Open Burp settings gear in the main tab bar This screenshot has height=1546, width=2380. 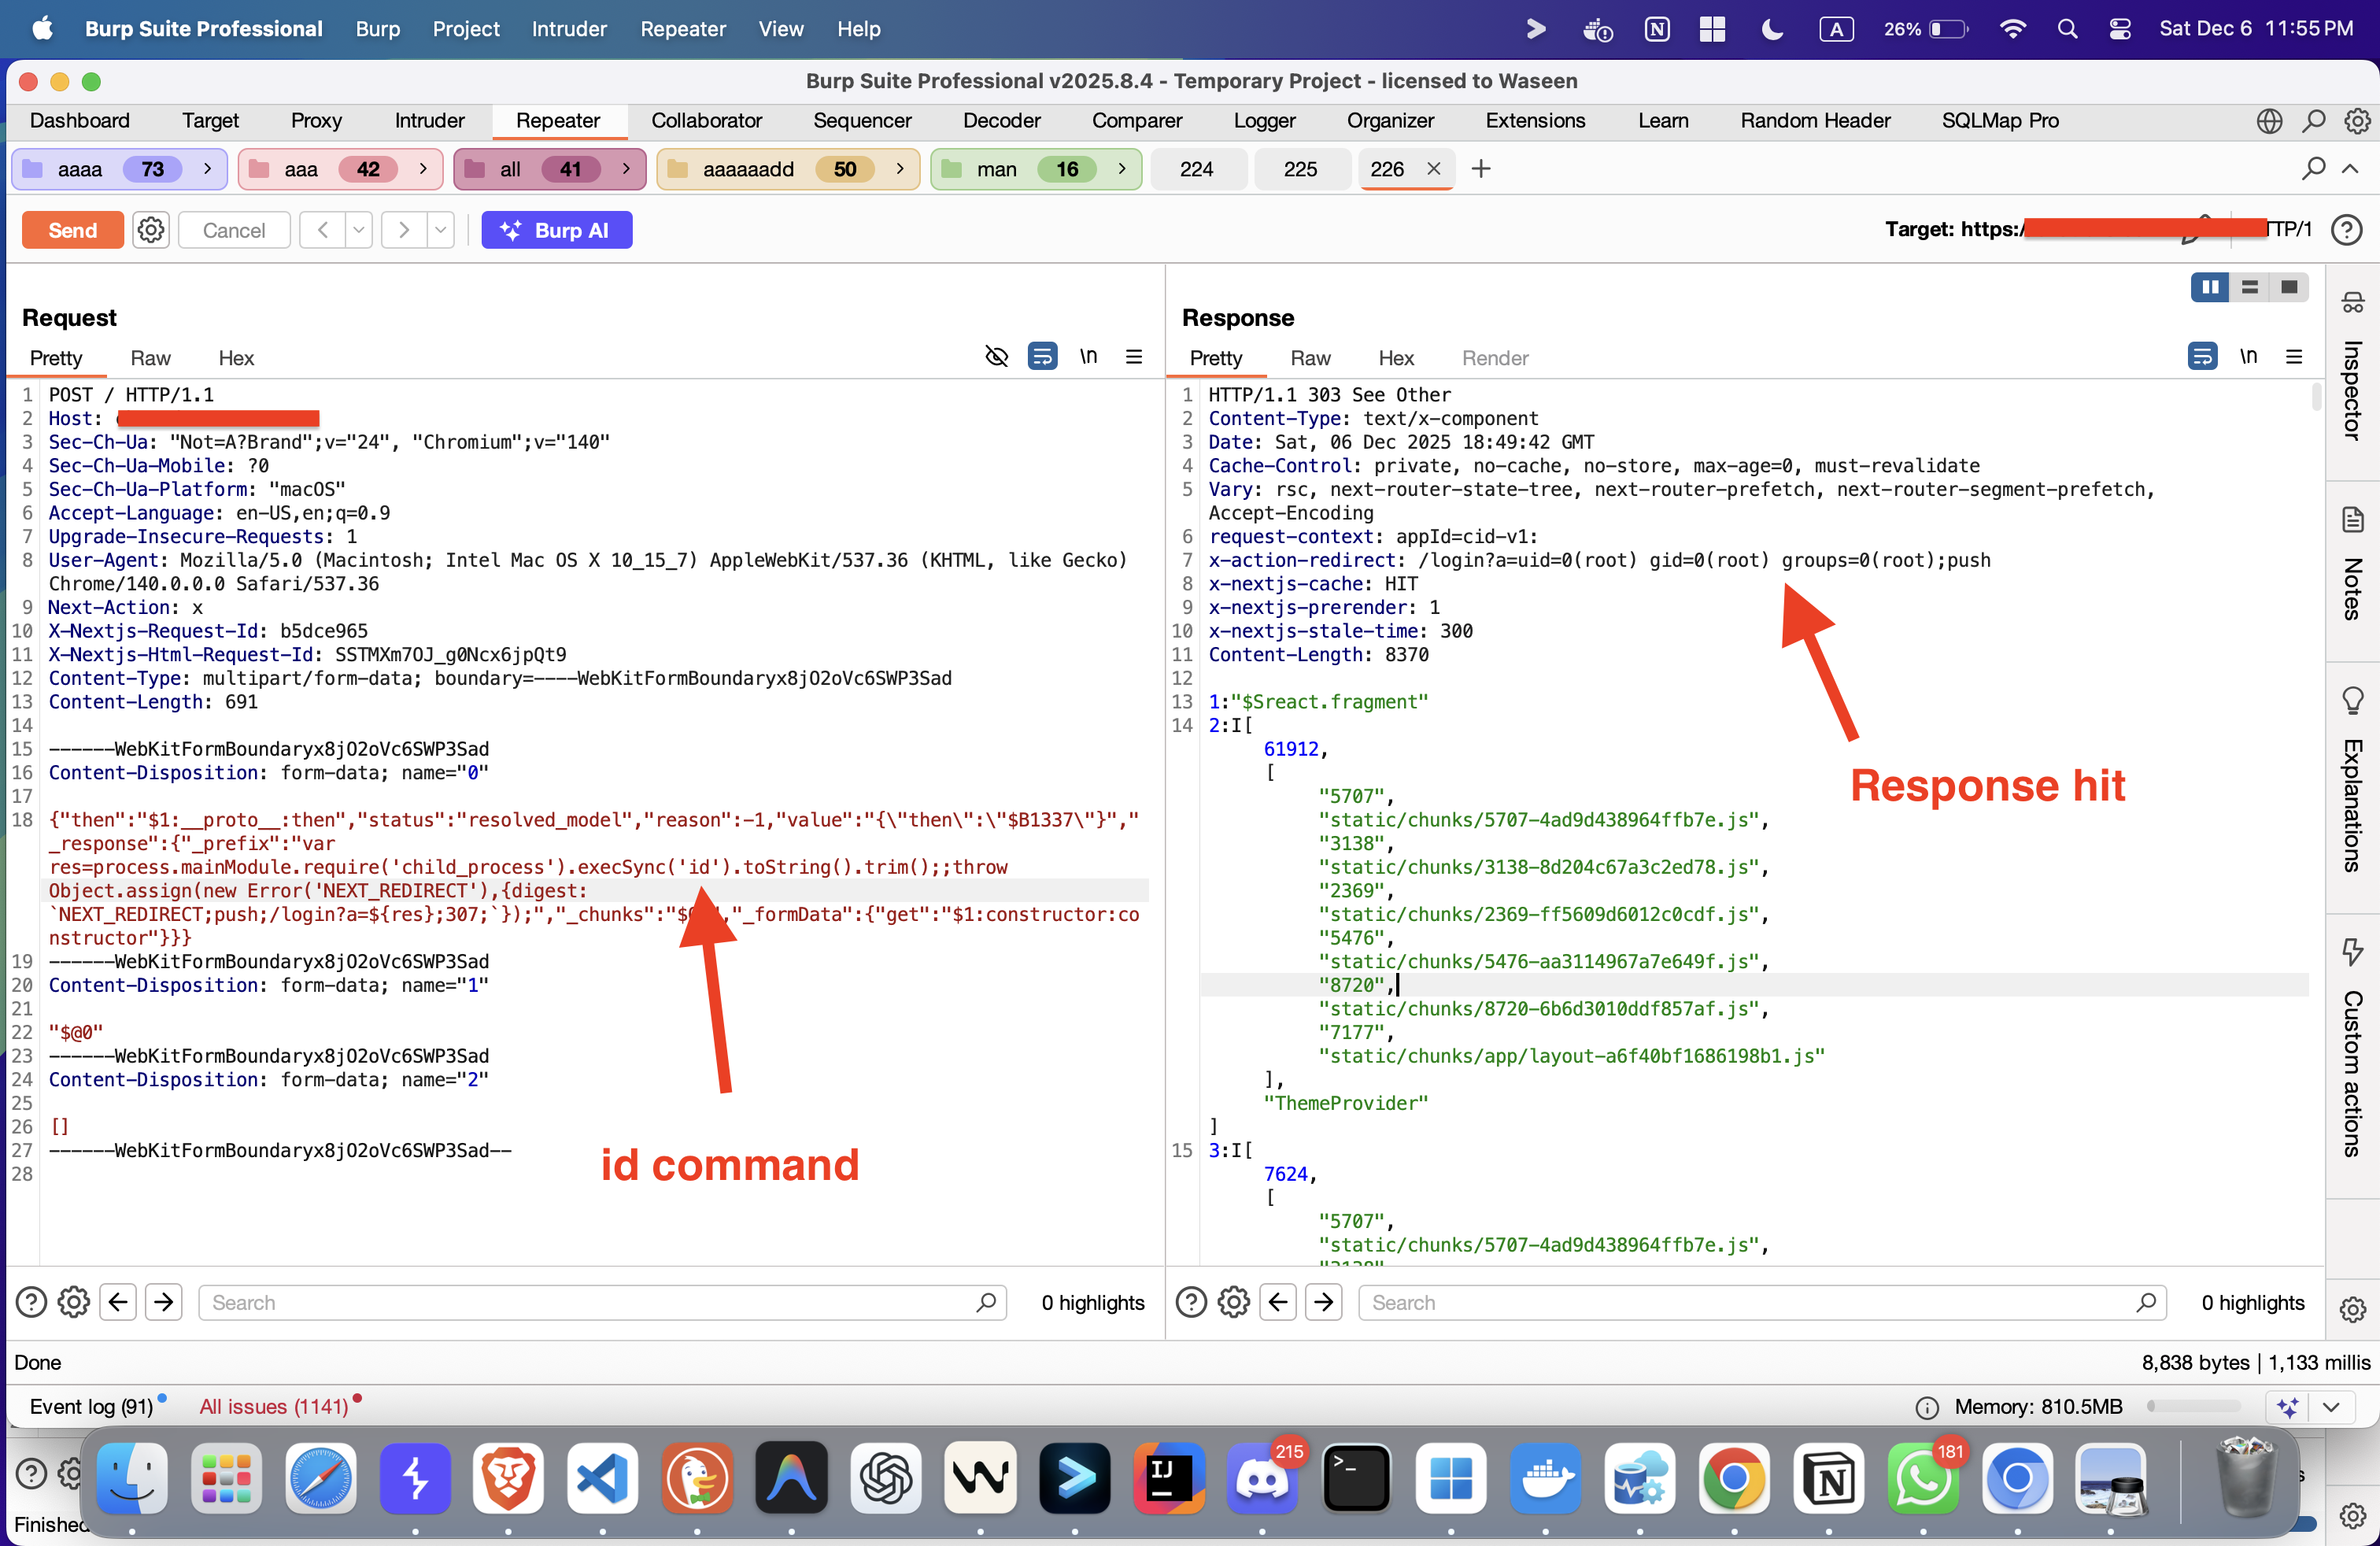[x=2357, y=121]
